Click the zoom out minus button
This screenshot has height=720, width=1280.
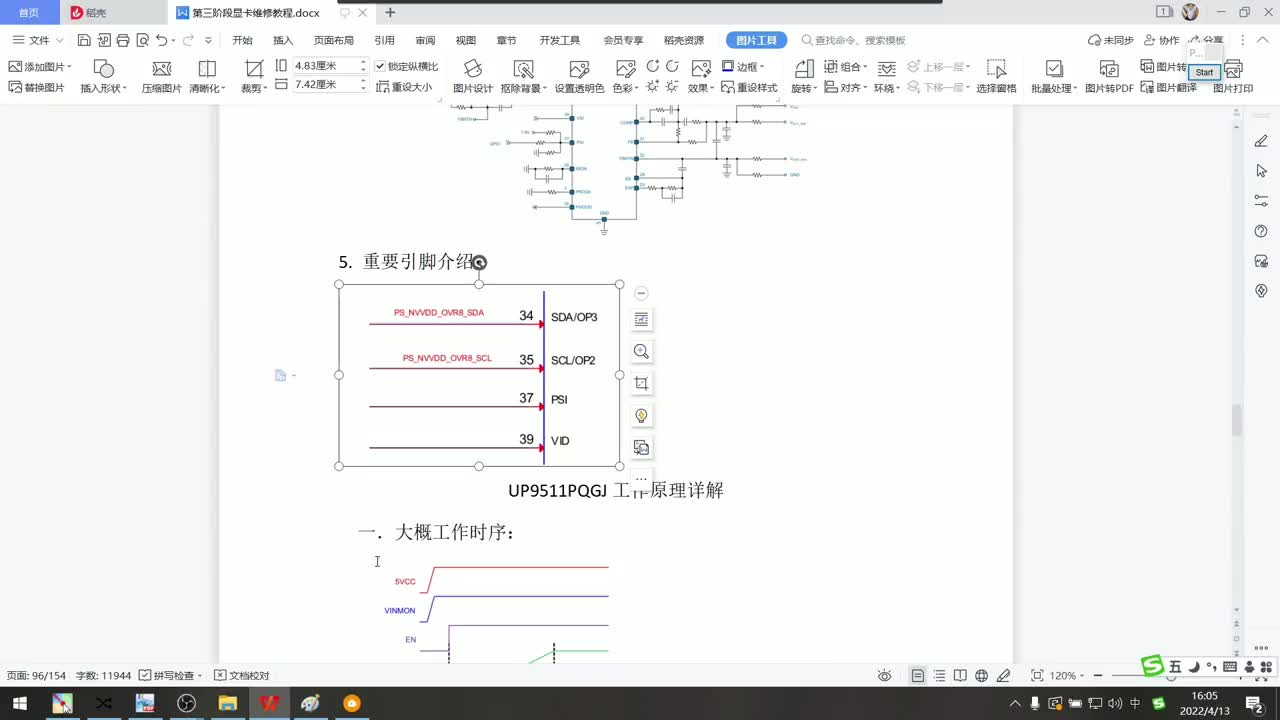pos(1097,676)
